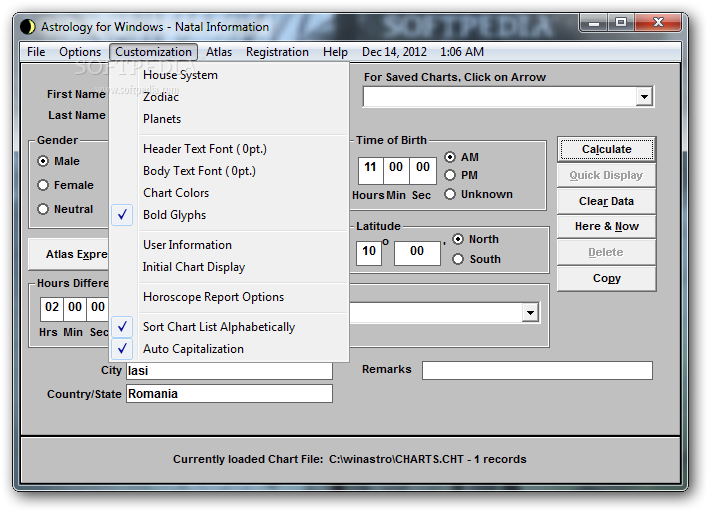The height and width of the screenshot is (512, 709).
Task: Open the File menu
Action: pyautogui.click(x=36, y=52)
